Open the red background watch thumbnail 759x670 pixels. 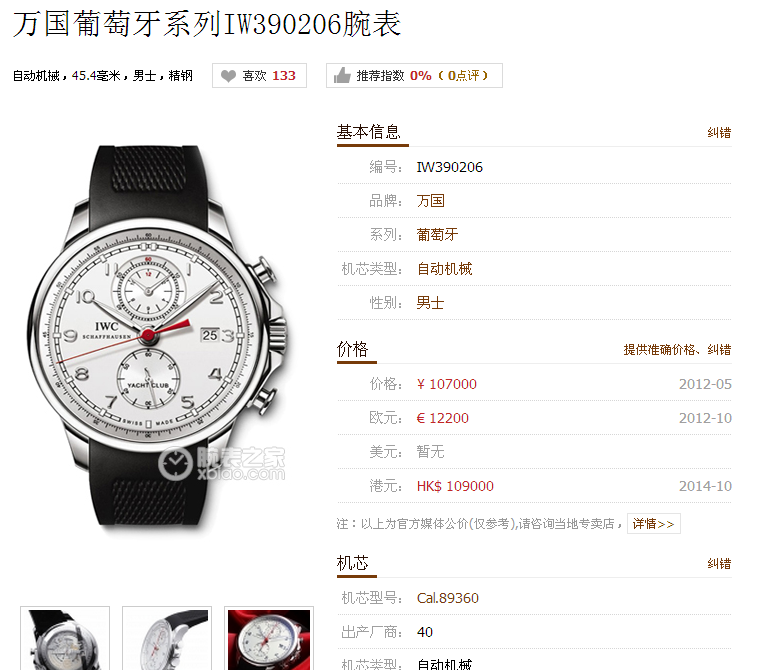[269, 639]
